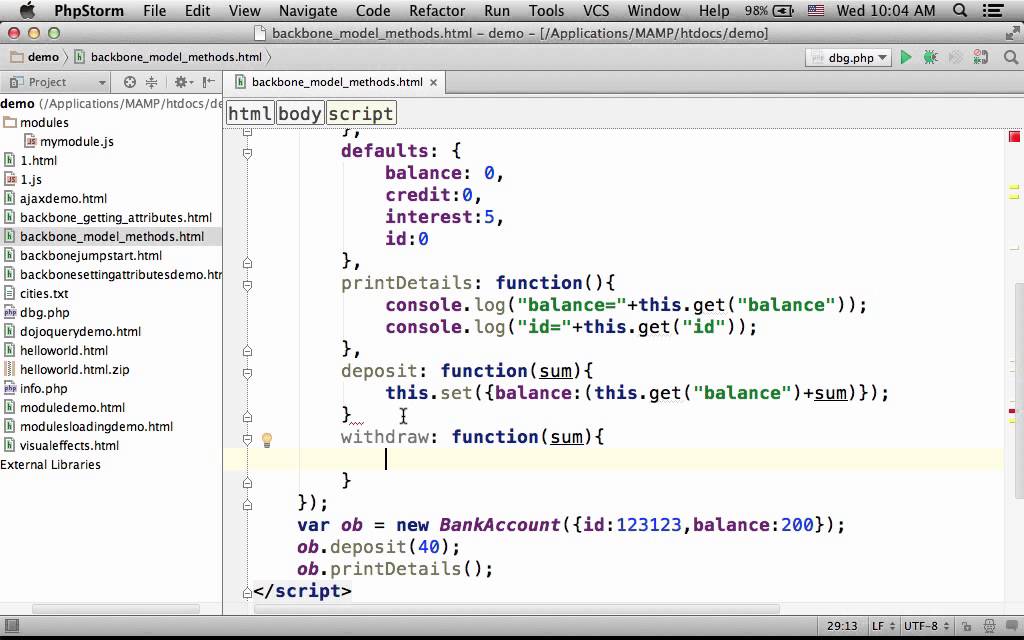Start debugging with the green bug icon
Screen dimensions: 1024x640
point(931,57)
